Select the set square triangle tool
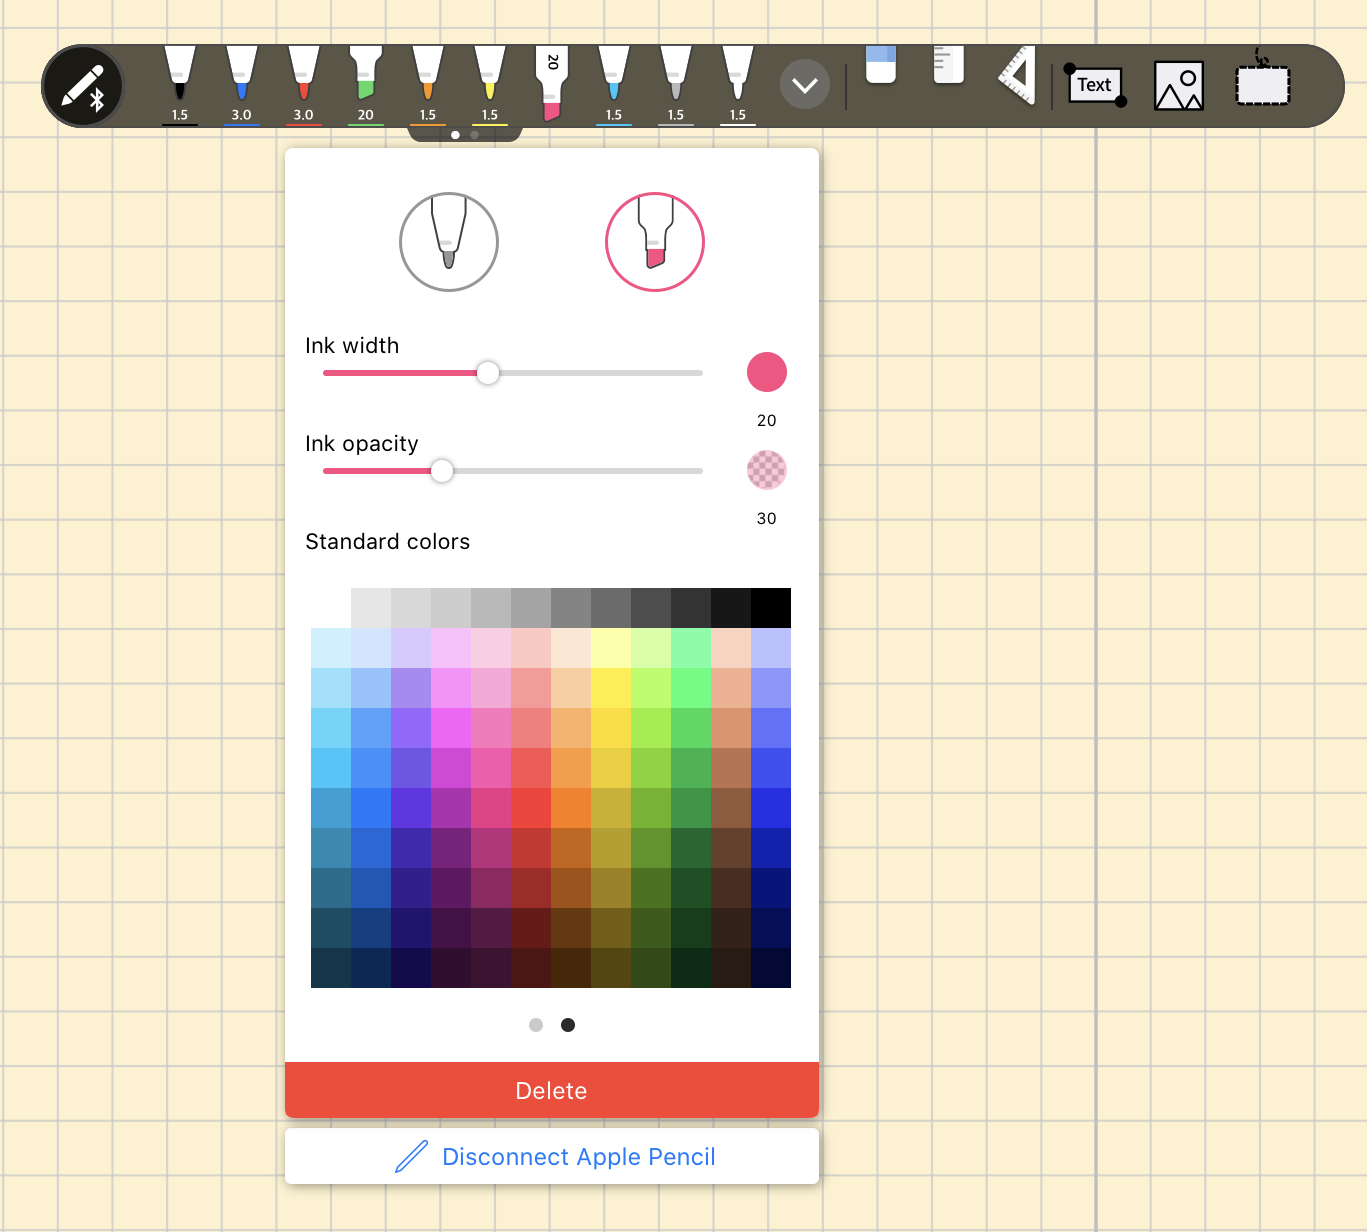This screenshot has width=1367, height=1232. [x=1016, y=75]
